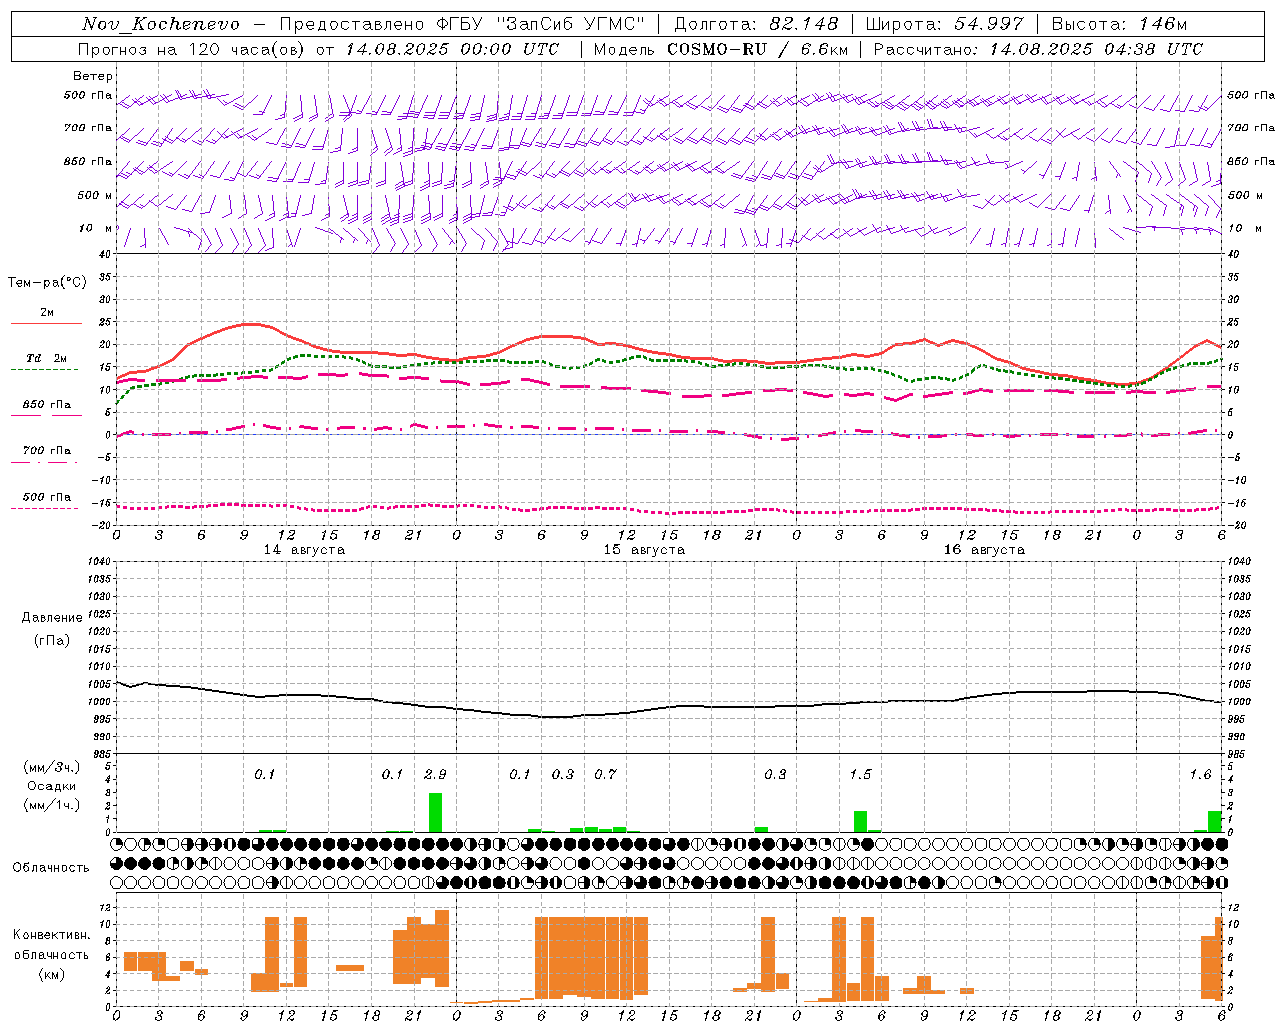Viewport: 1280px width, 1024px height.
Task: Click the 16 августа date label
Action: pos(984,550)
